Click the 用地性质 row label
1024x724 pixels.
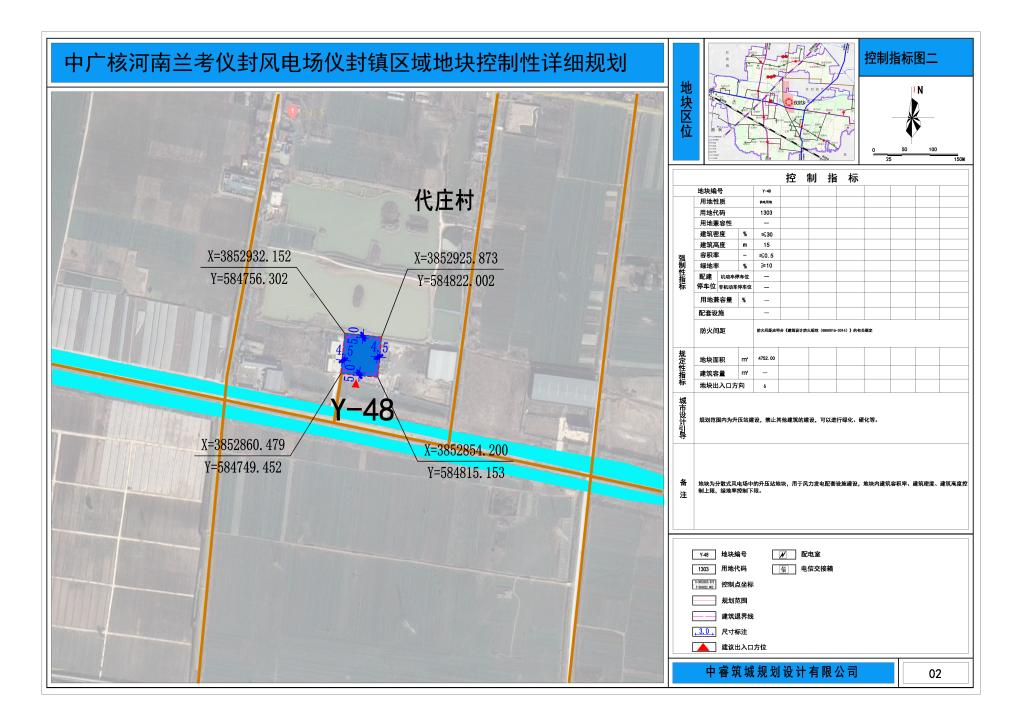click(712, 202)
